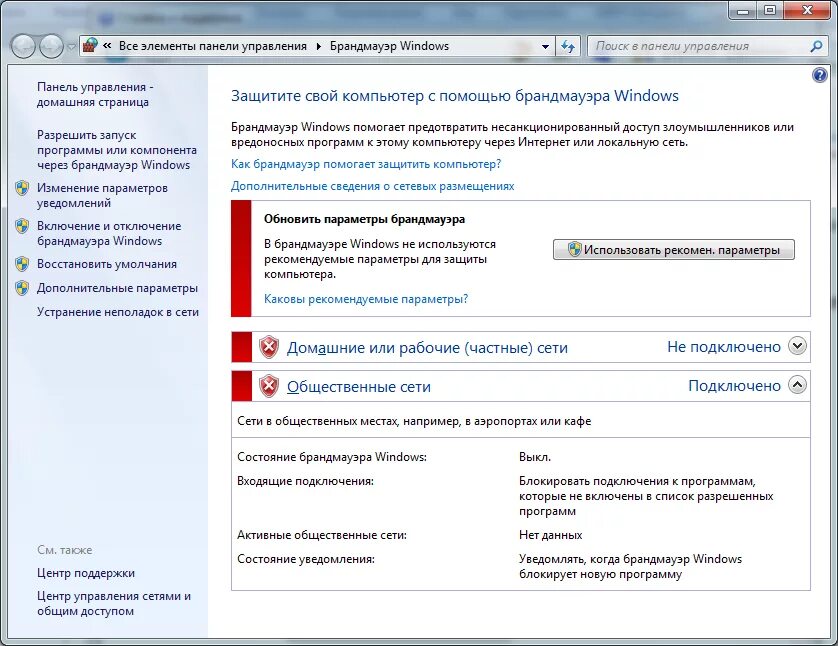The width and height of the screenshot is (838, 646).
Task: Click the Back navigation arrow
Action: pyautogui.click(x=23, y=46)
